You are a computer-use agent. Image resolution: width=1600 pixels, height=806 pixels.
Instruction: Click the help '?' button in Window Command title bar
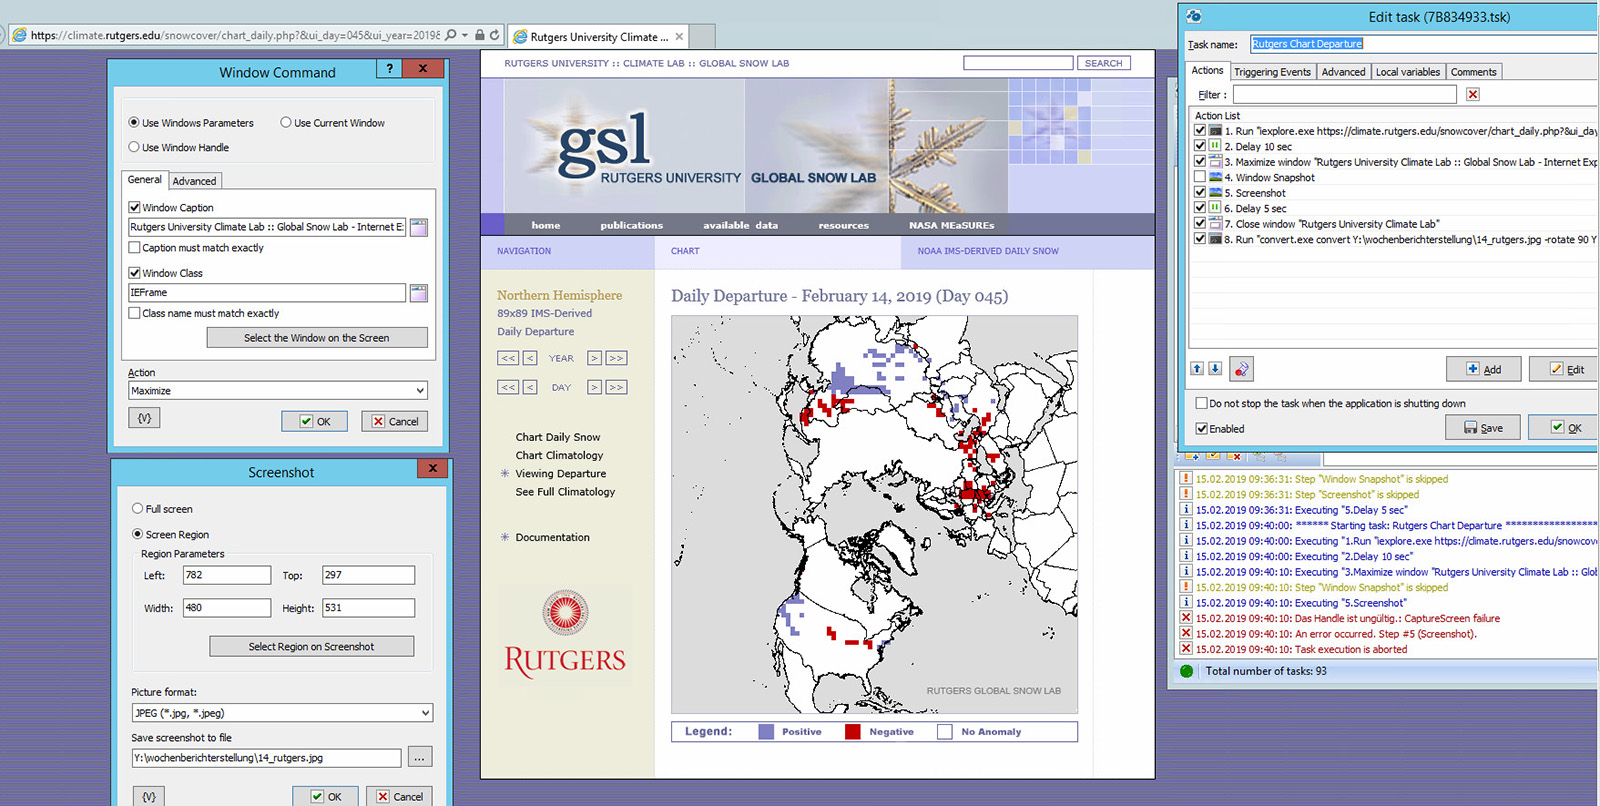tap(390, 68)
